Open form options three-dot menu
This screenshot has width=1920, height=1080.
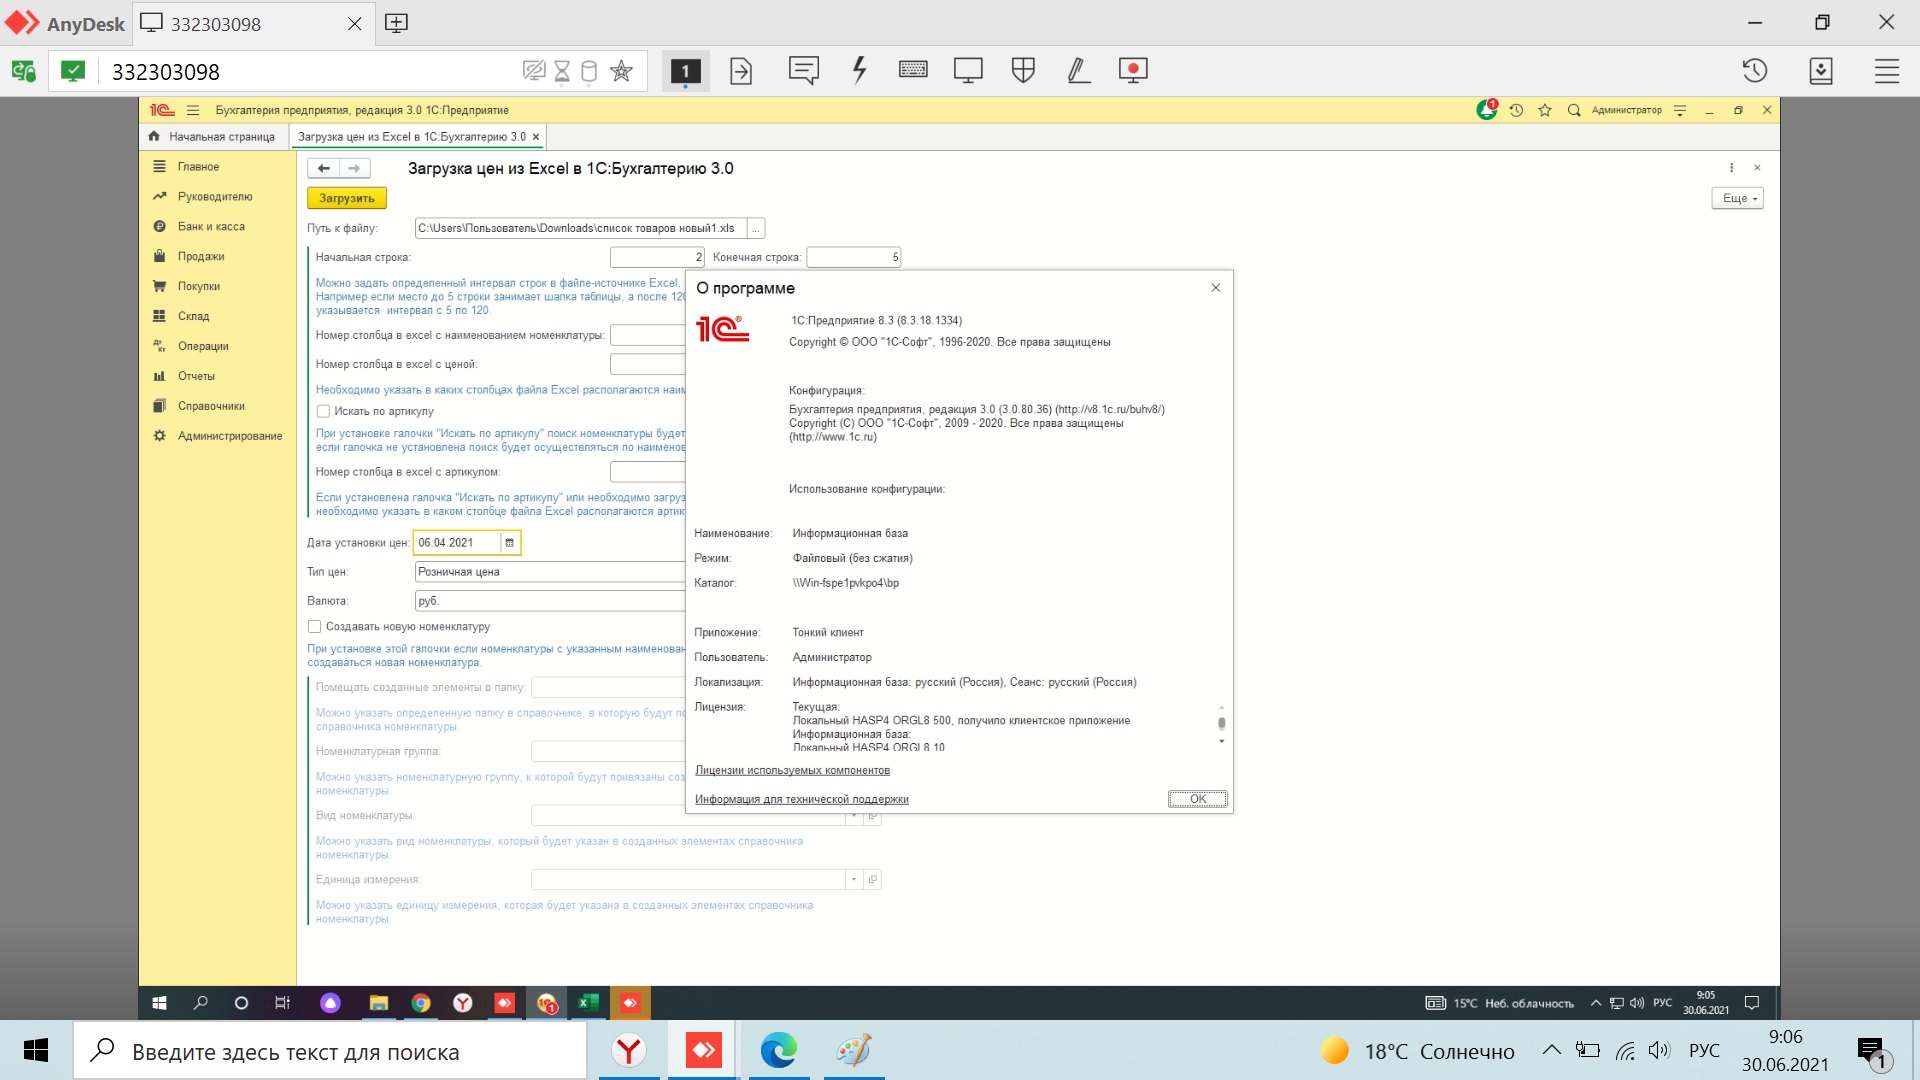pyautogui.click(x=1731, y=168)
